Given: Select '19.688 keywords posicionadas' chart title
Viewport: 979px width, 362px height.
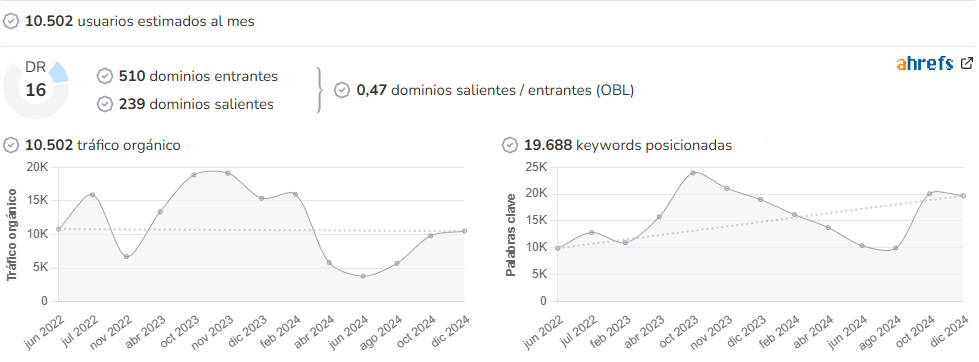Looking at the screenshot, I should [628, 145].
